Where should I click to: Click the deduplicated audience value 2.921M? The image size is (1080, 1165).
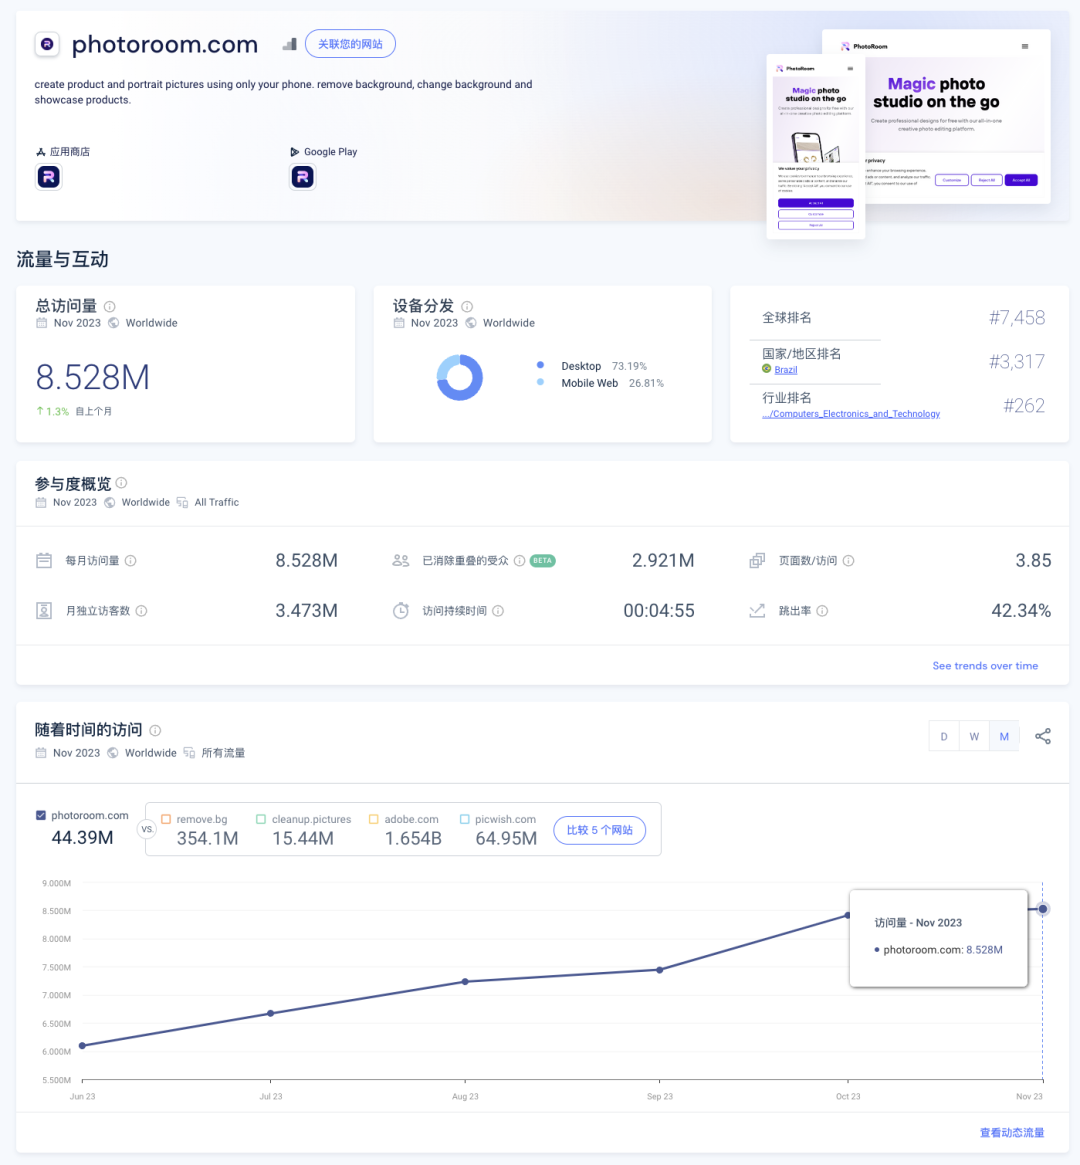coord(663,560)
